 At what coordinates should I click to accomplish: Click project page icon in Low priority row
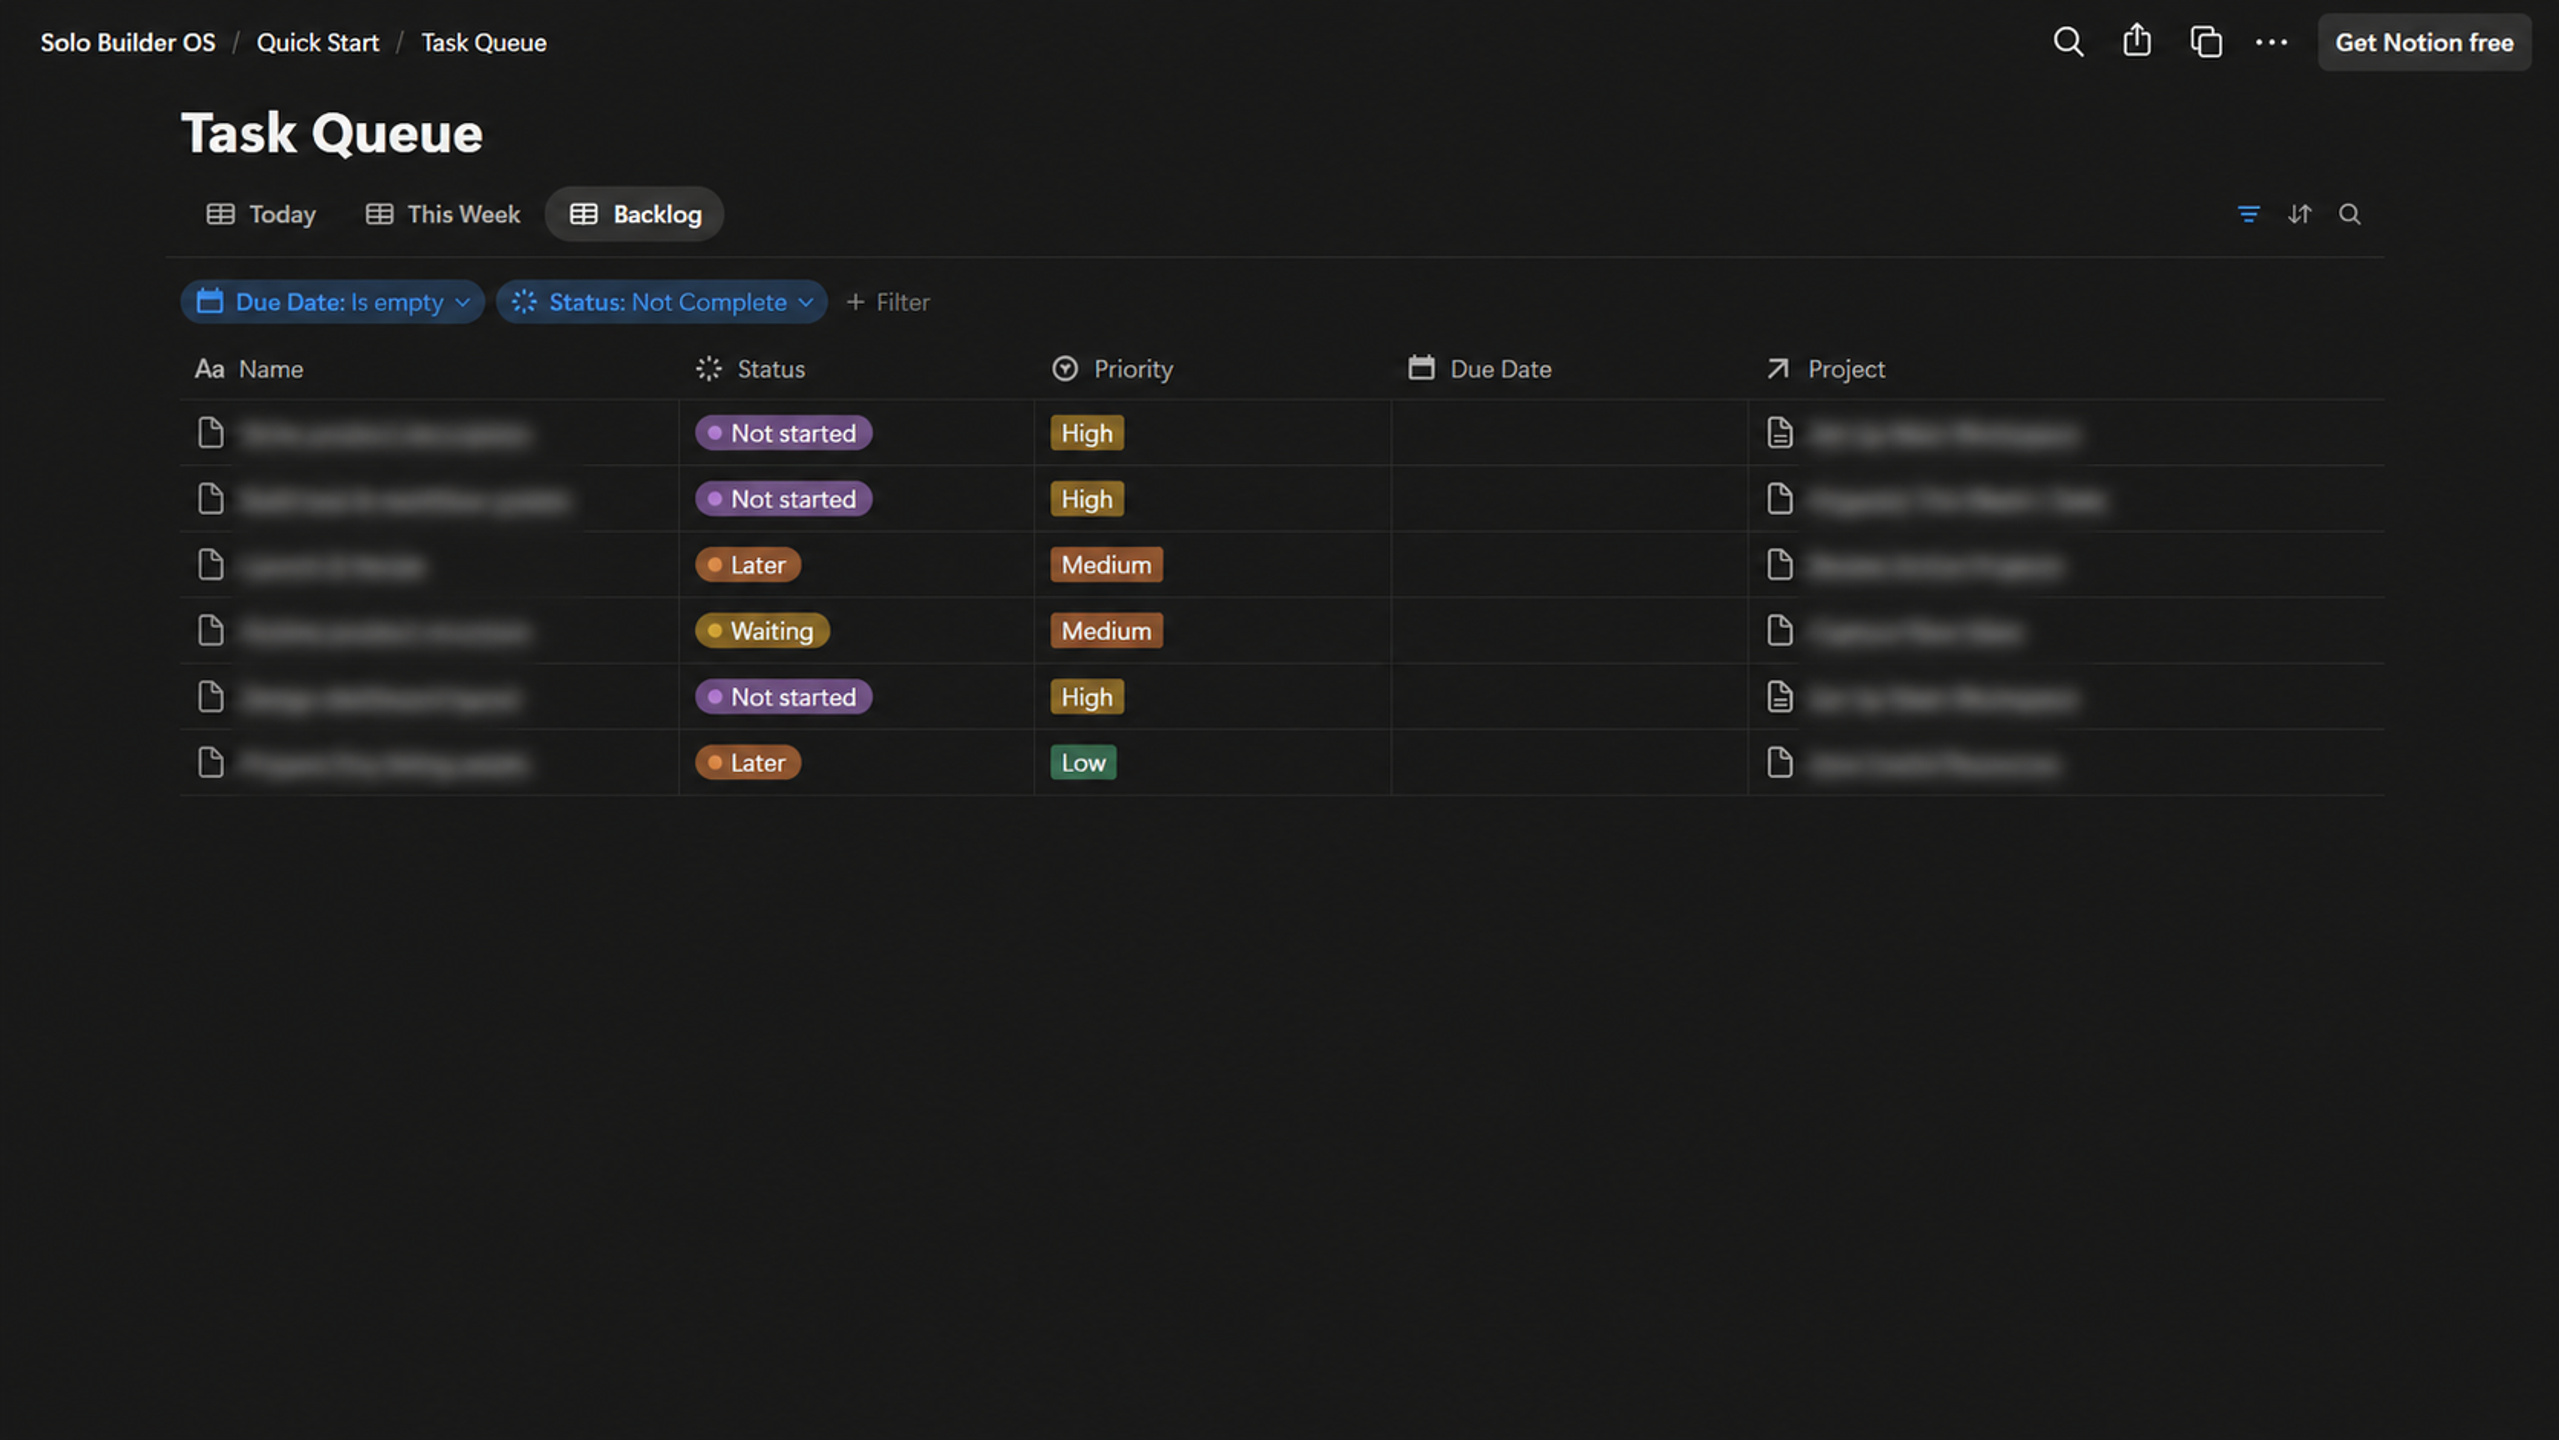(1779, 763)
